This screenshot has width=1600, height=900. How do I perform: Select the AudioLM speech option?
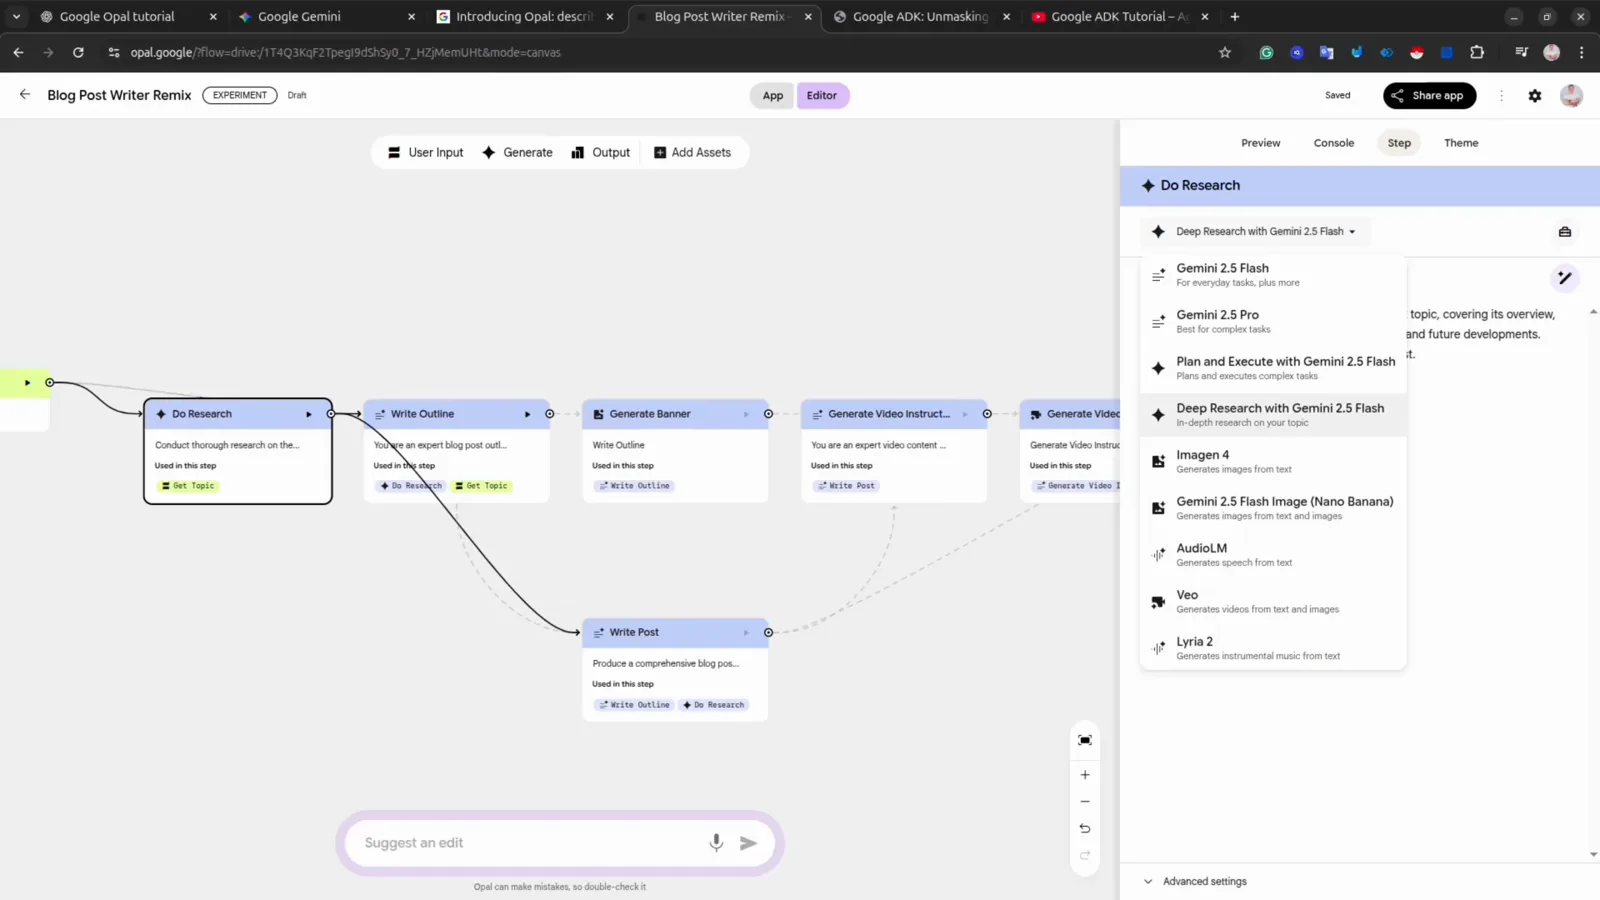pos(1273,555)
